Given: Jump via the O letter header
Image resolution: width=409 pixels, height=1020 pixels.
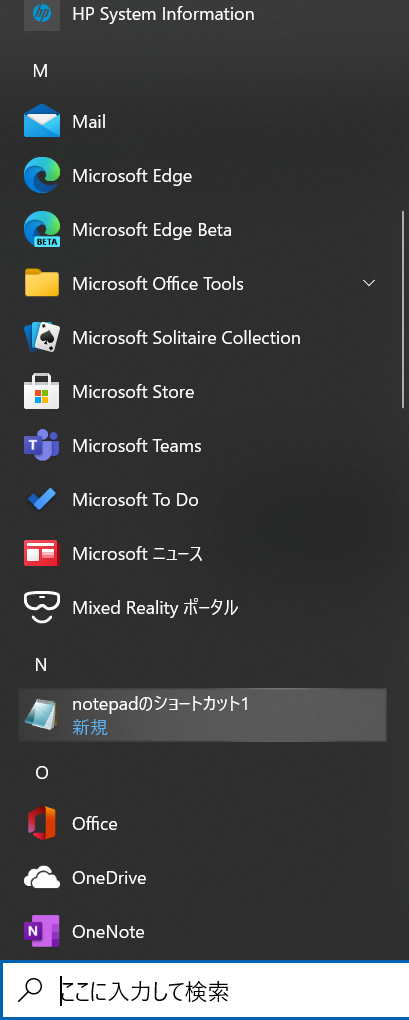Looking at the screenshot, I should pyautogui.click(x=42, y=773).
